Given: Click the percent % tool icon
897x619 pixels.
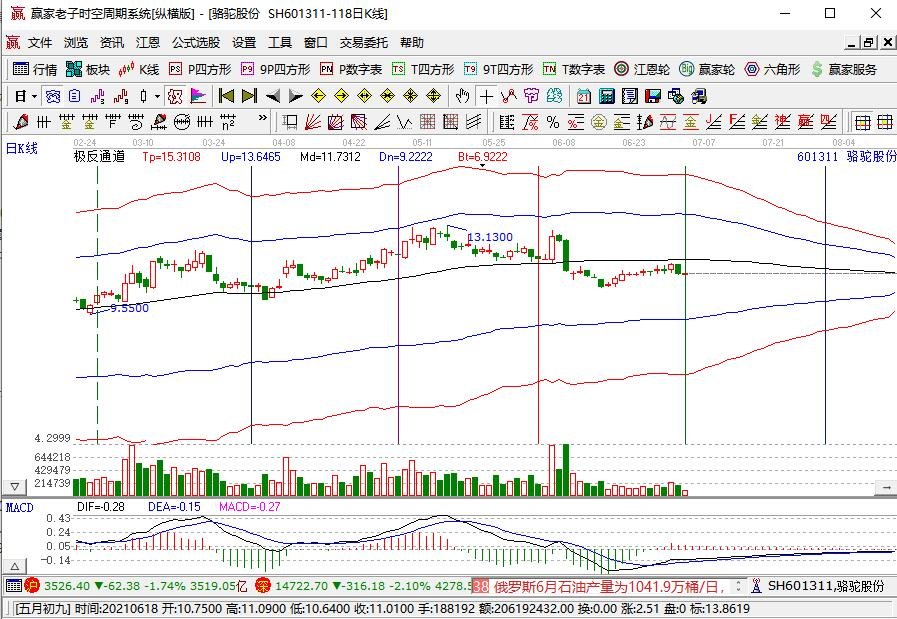Looking at the screenshot, I should [x=553, y=122].
